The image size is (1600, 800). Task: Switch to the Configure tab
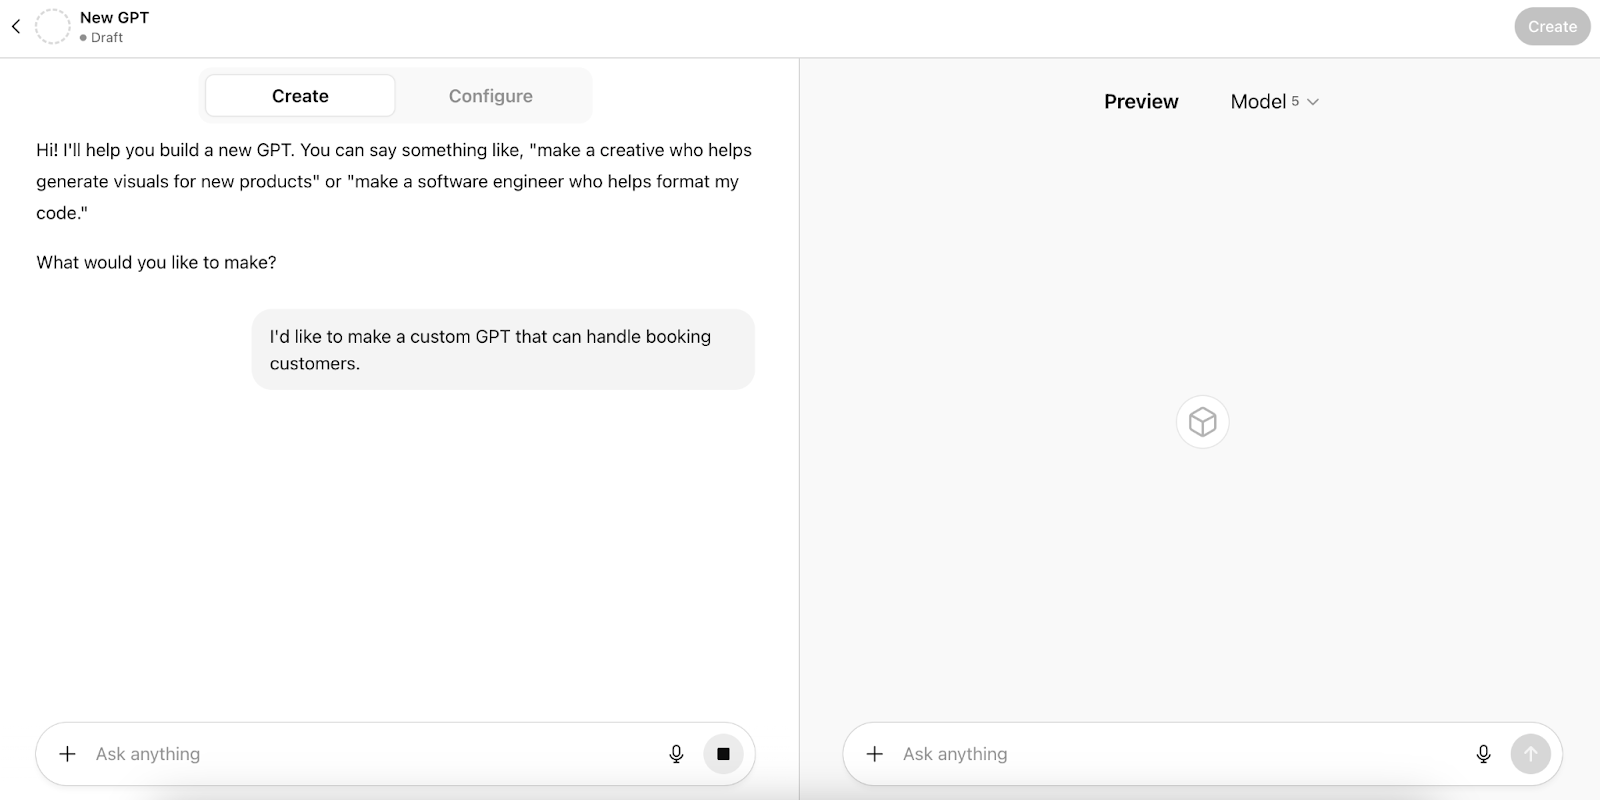[x=490, y=96]
